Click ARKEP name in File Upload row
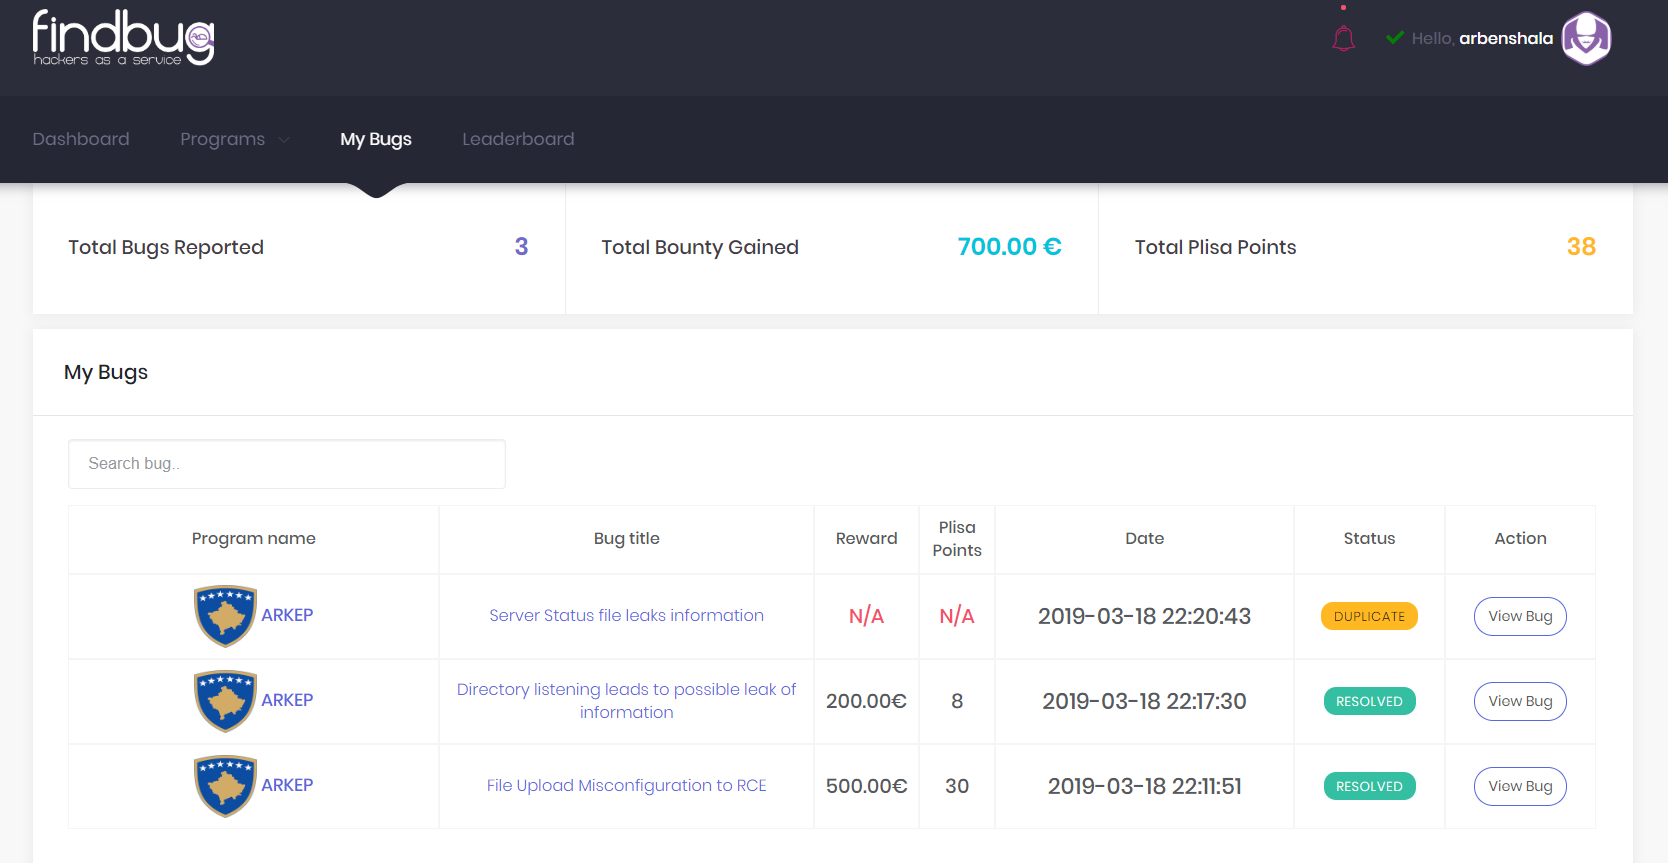The height and width of the screenshot is (863, 1668). (x=287, y=785)
